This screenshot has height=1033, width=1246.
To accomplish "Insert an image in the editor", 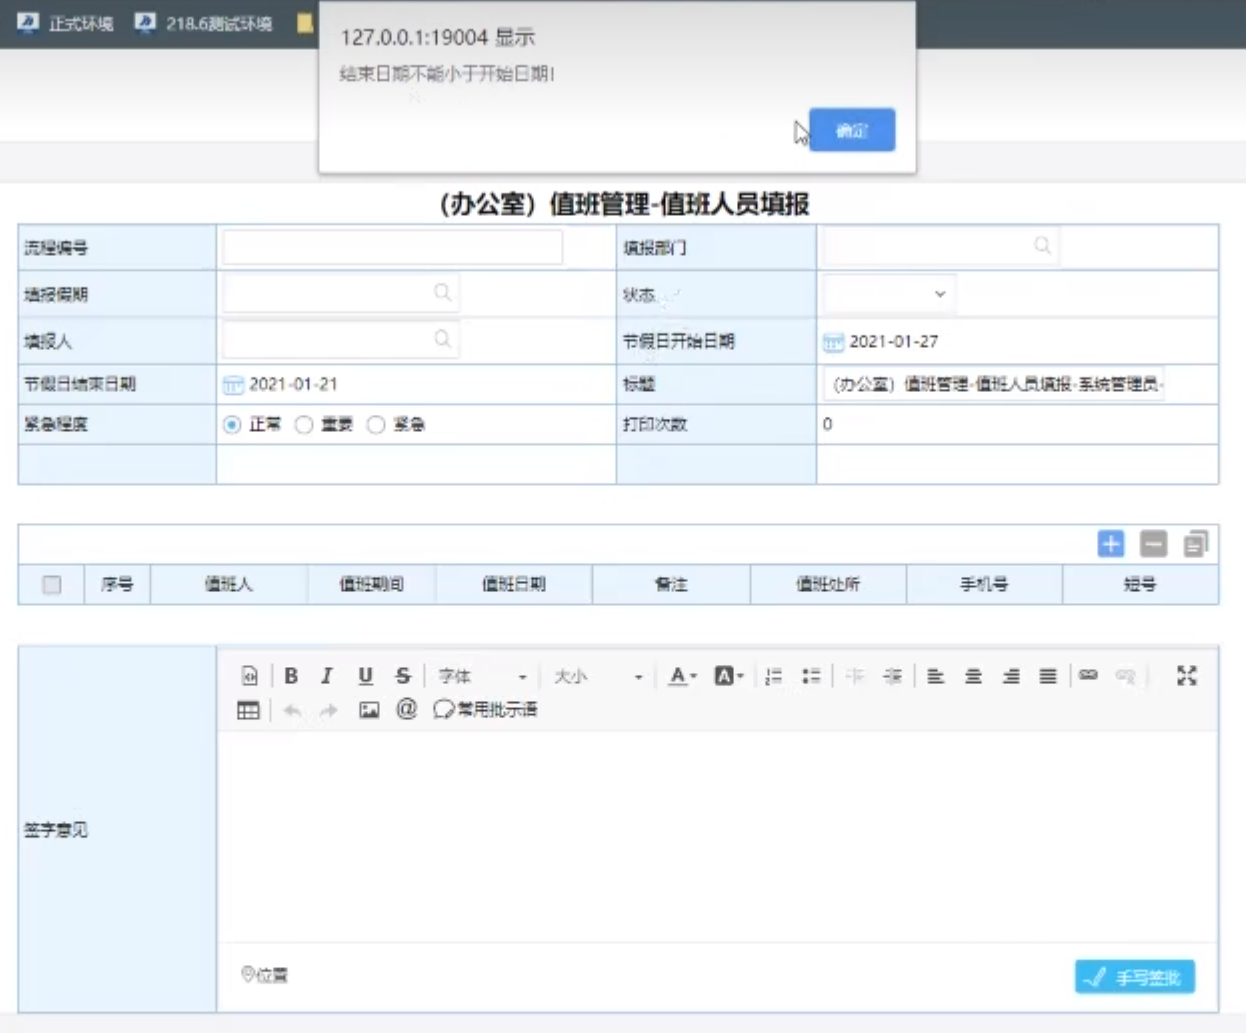I will click(x=369, y=710).
